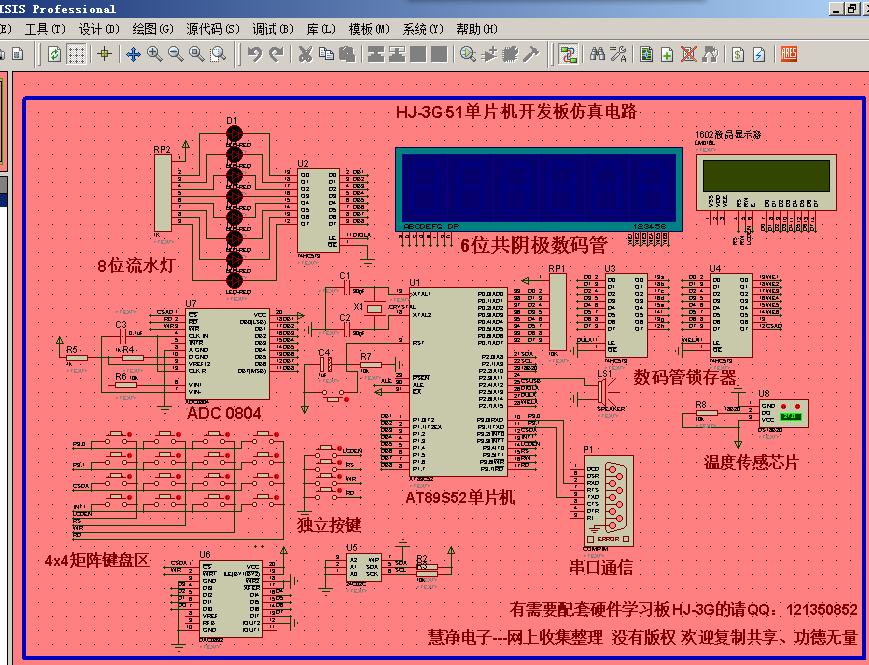Open the 设计(D) menu
The image size is (869, 665).
click(99, 29)
